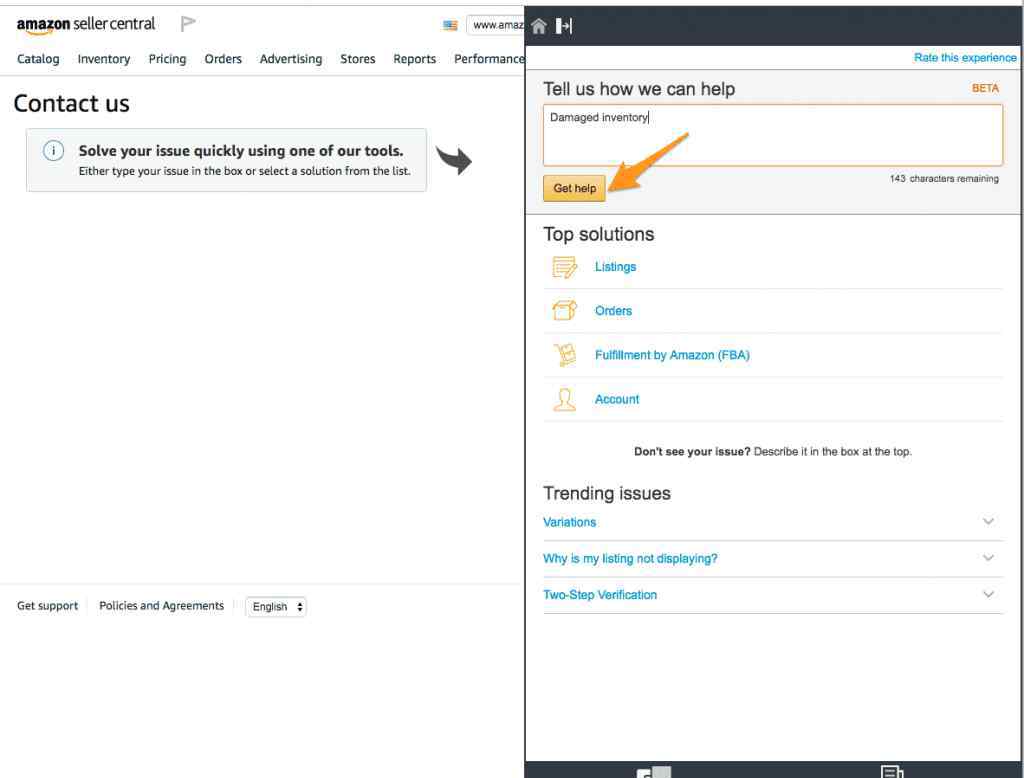Expand the Two-Step Verification chevron
Screen dimensions: 1024x778
point(988,594)
